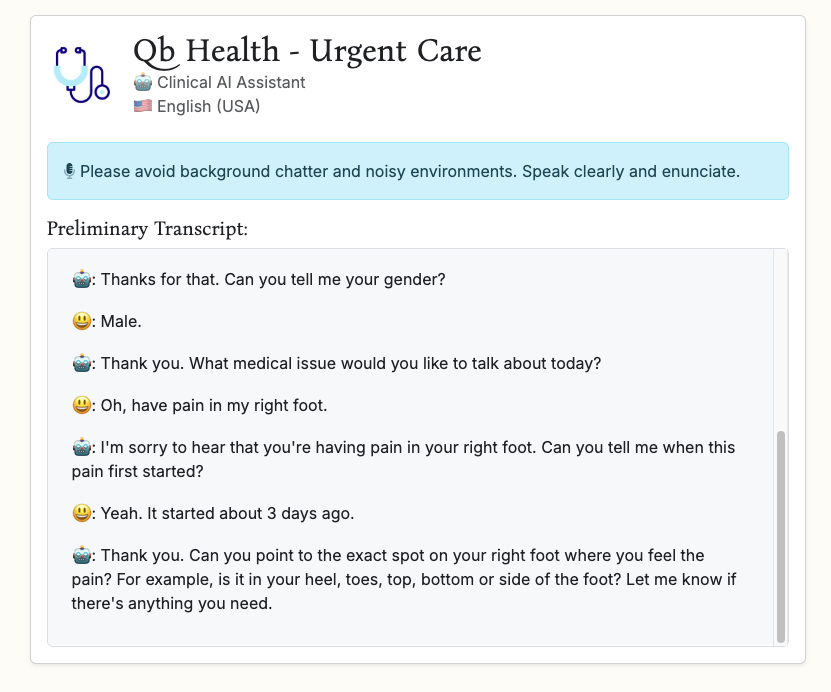Click the scrollbar track above the thumb
The image size is (831, 692).
click(781, 340)
